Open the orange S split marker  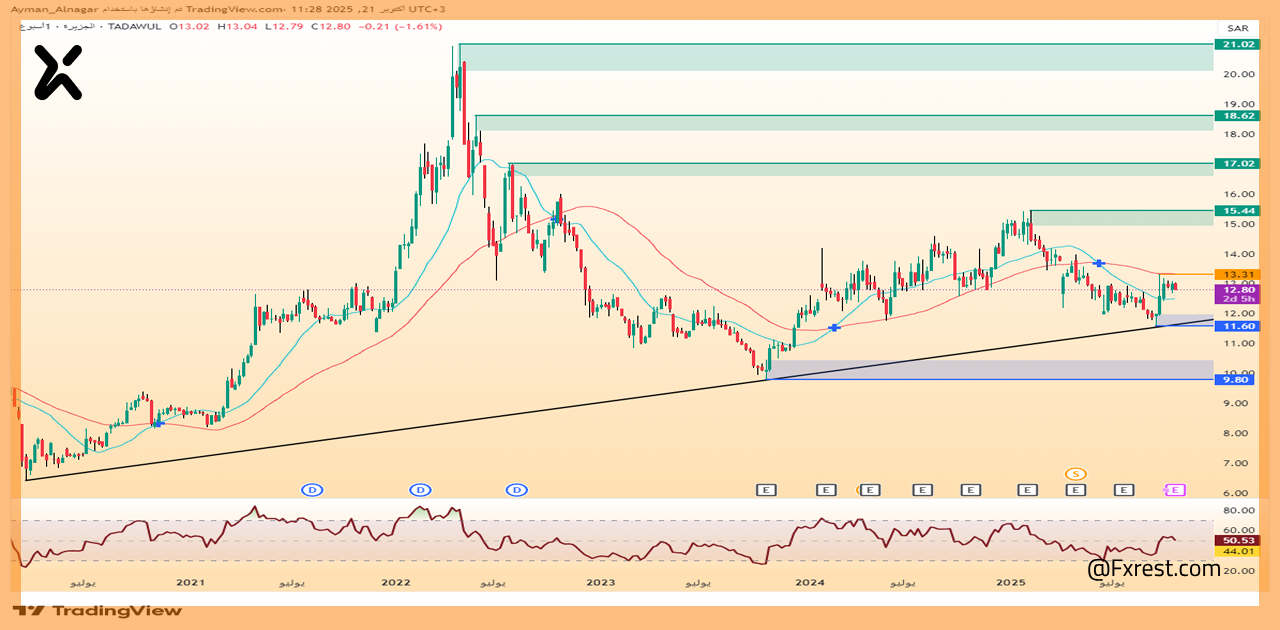tap(1076, 473)
